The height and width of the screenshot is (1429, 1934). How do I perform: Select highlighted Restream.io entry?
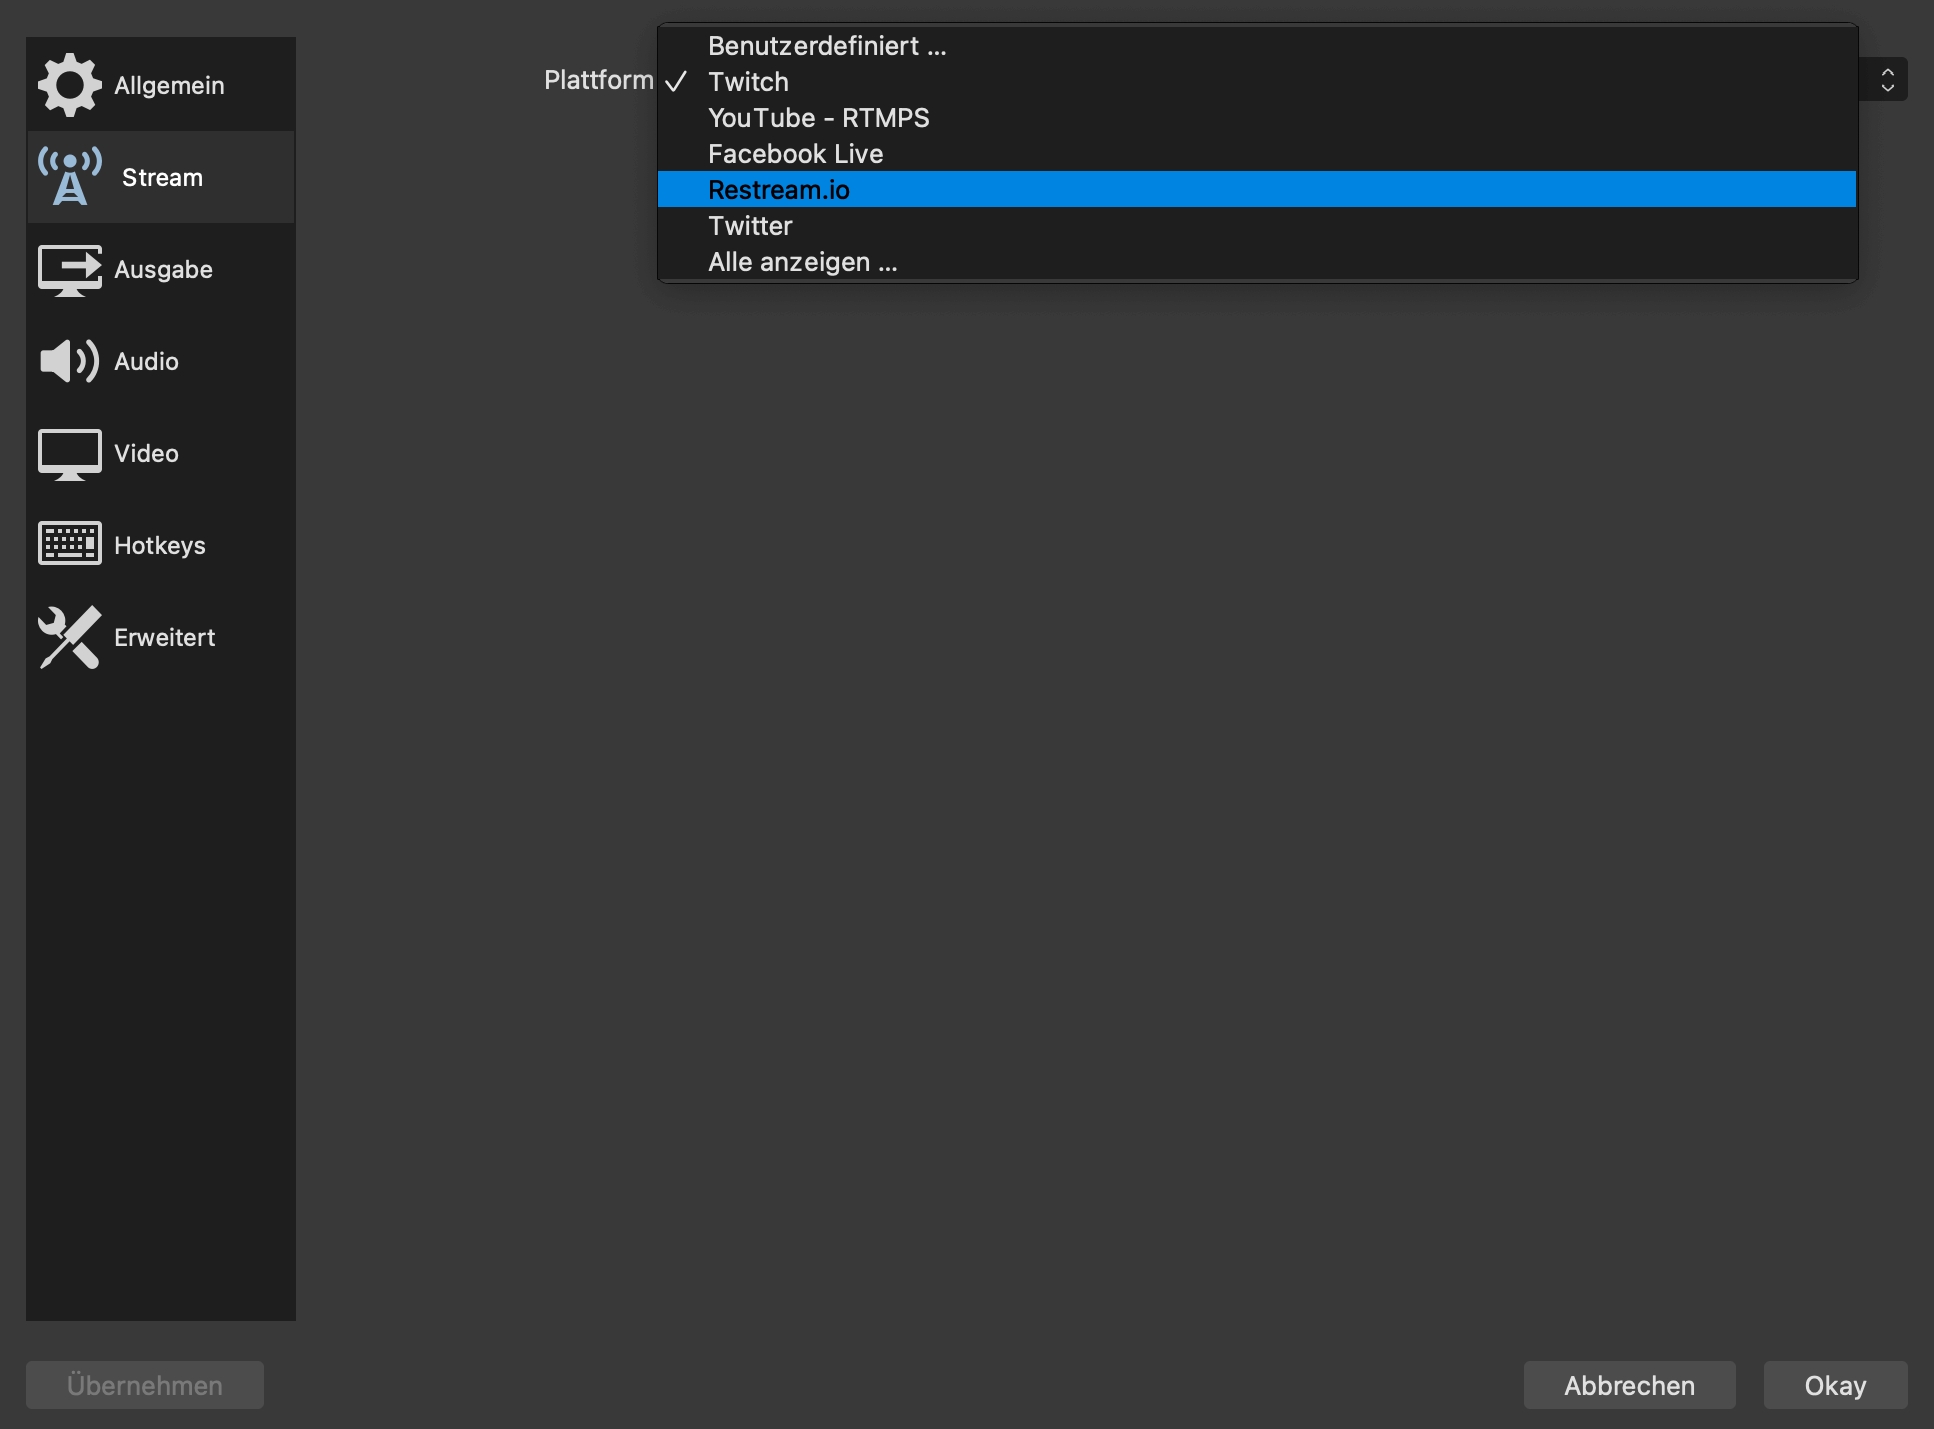click(778, 190)
